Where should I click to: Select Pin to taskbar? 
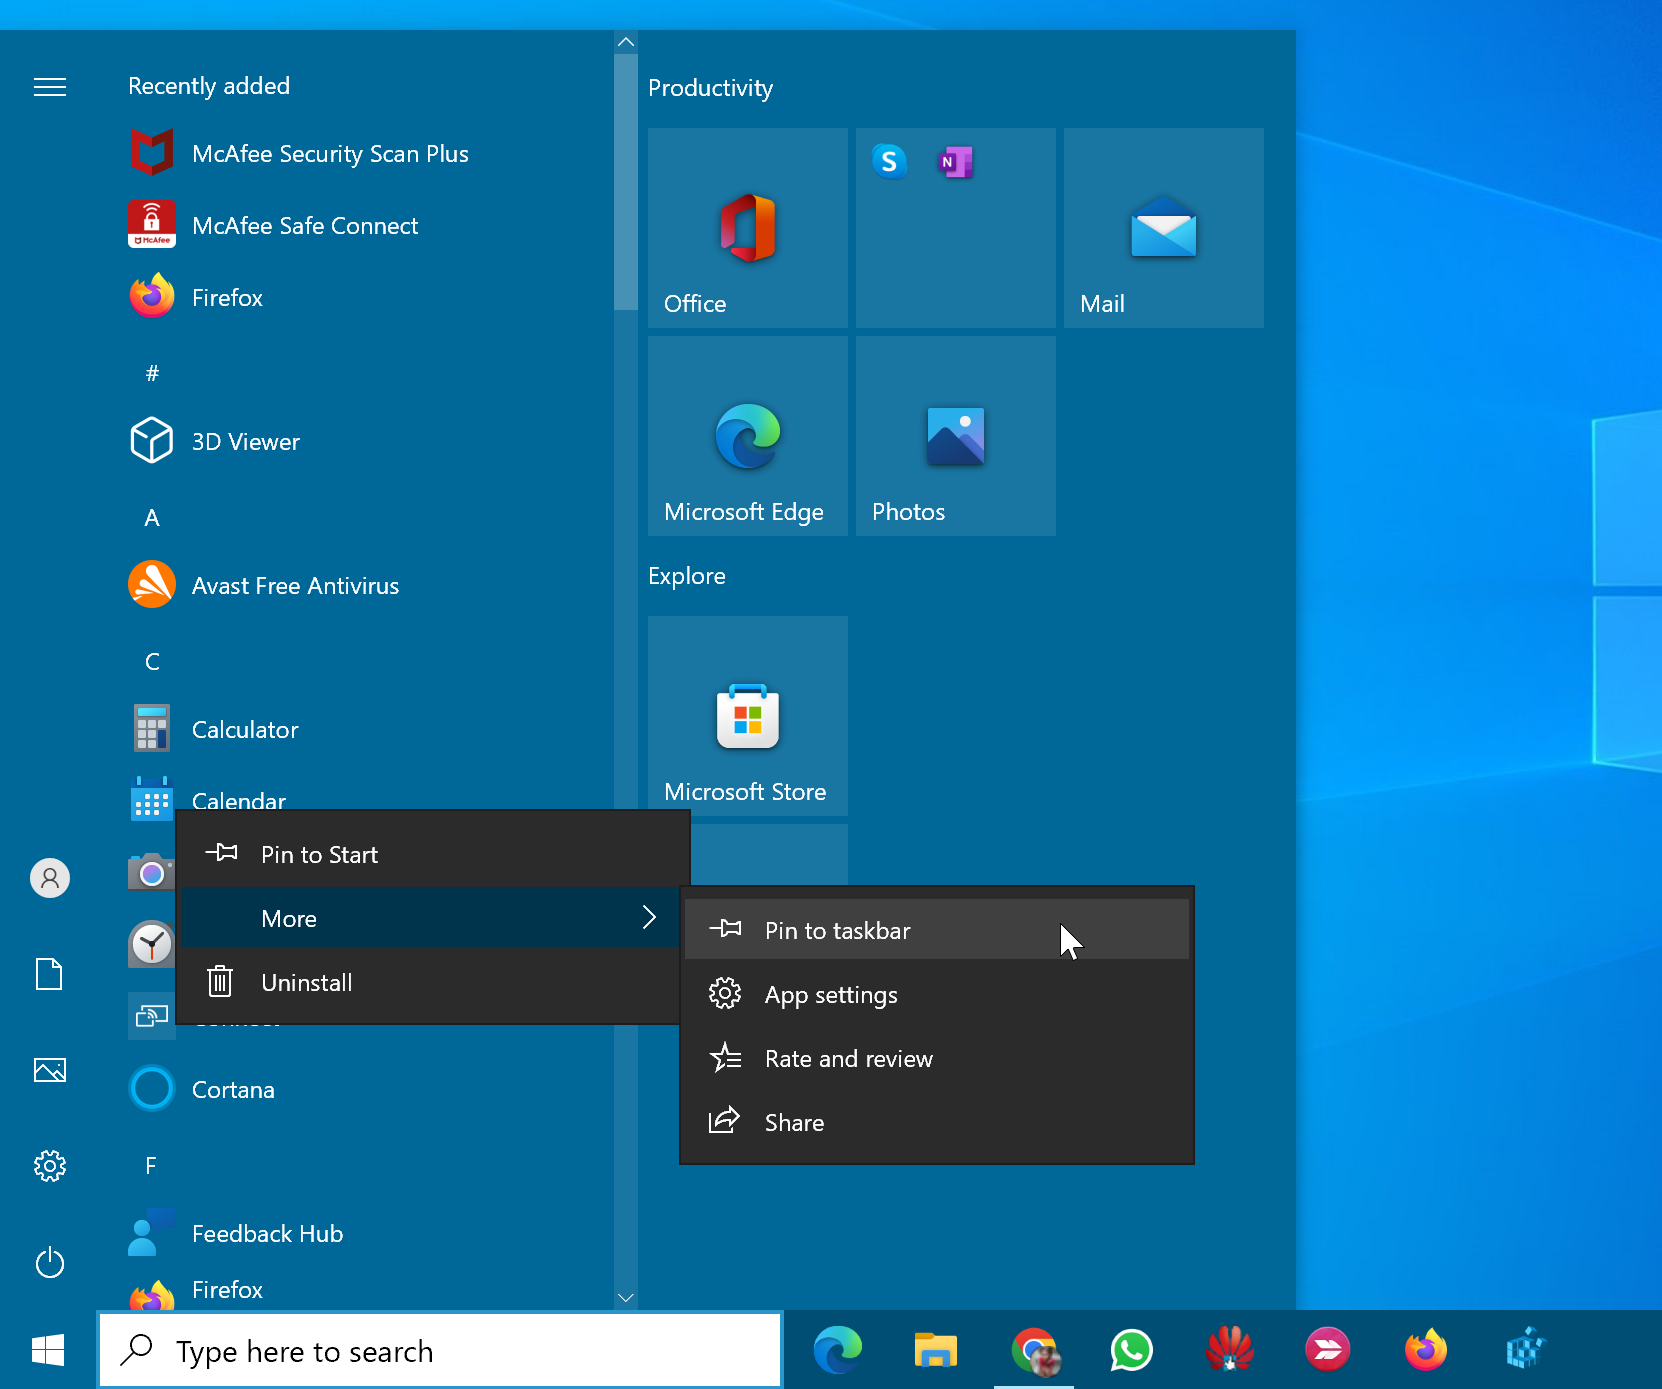[837, 931]
